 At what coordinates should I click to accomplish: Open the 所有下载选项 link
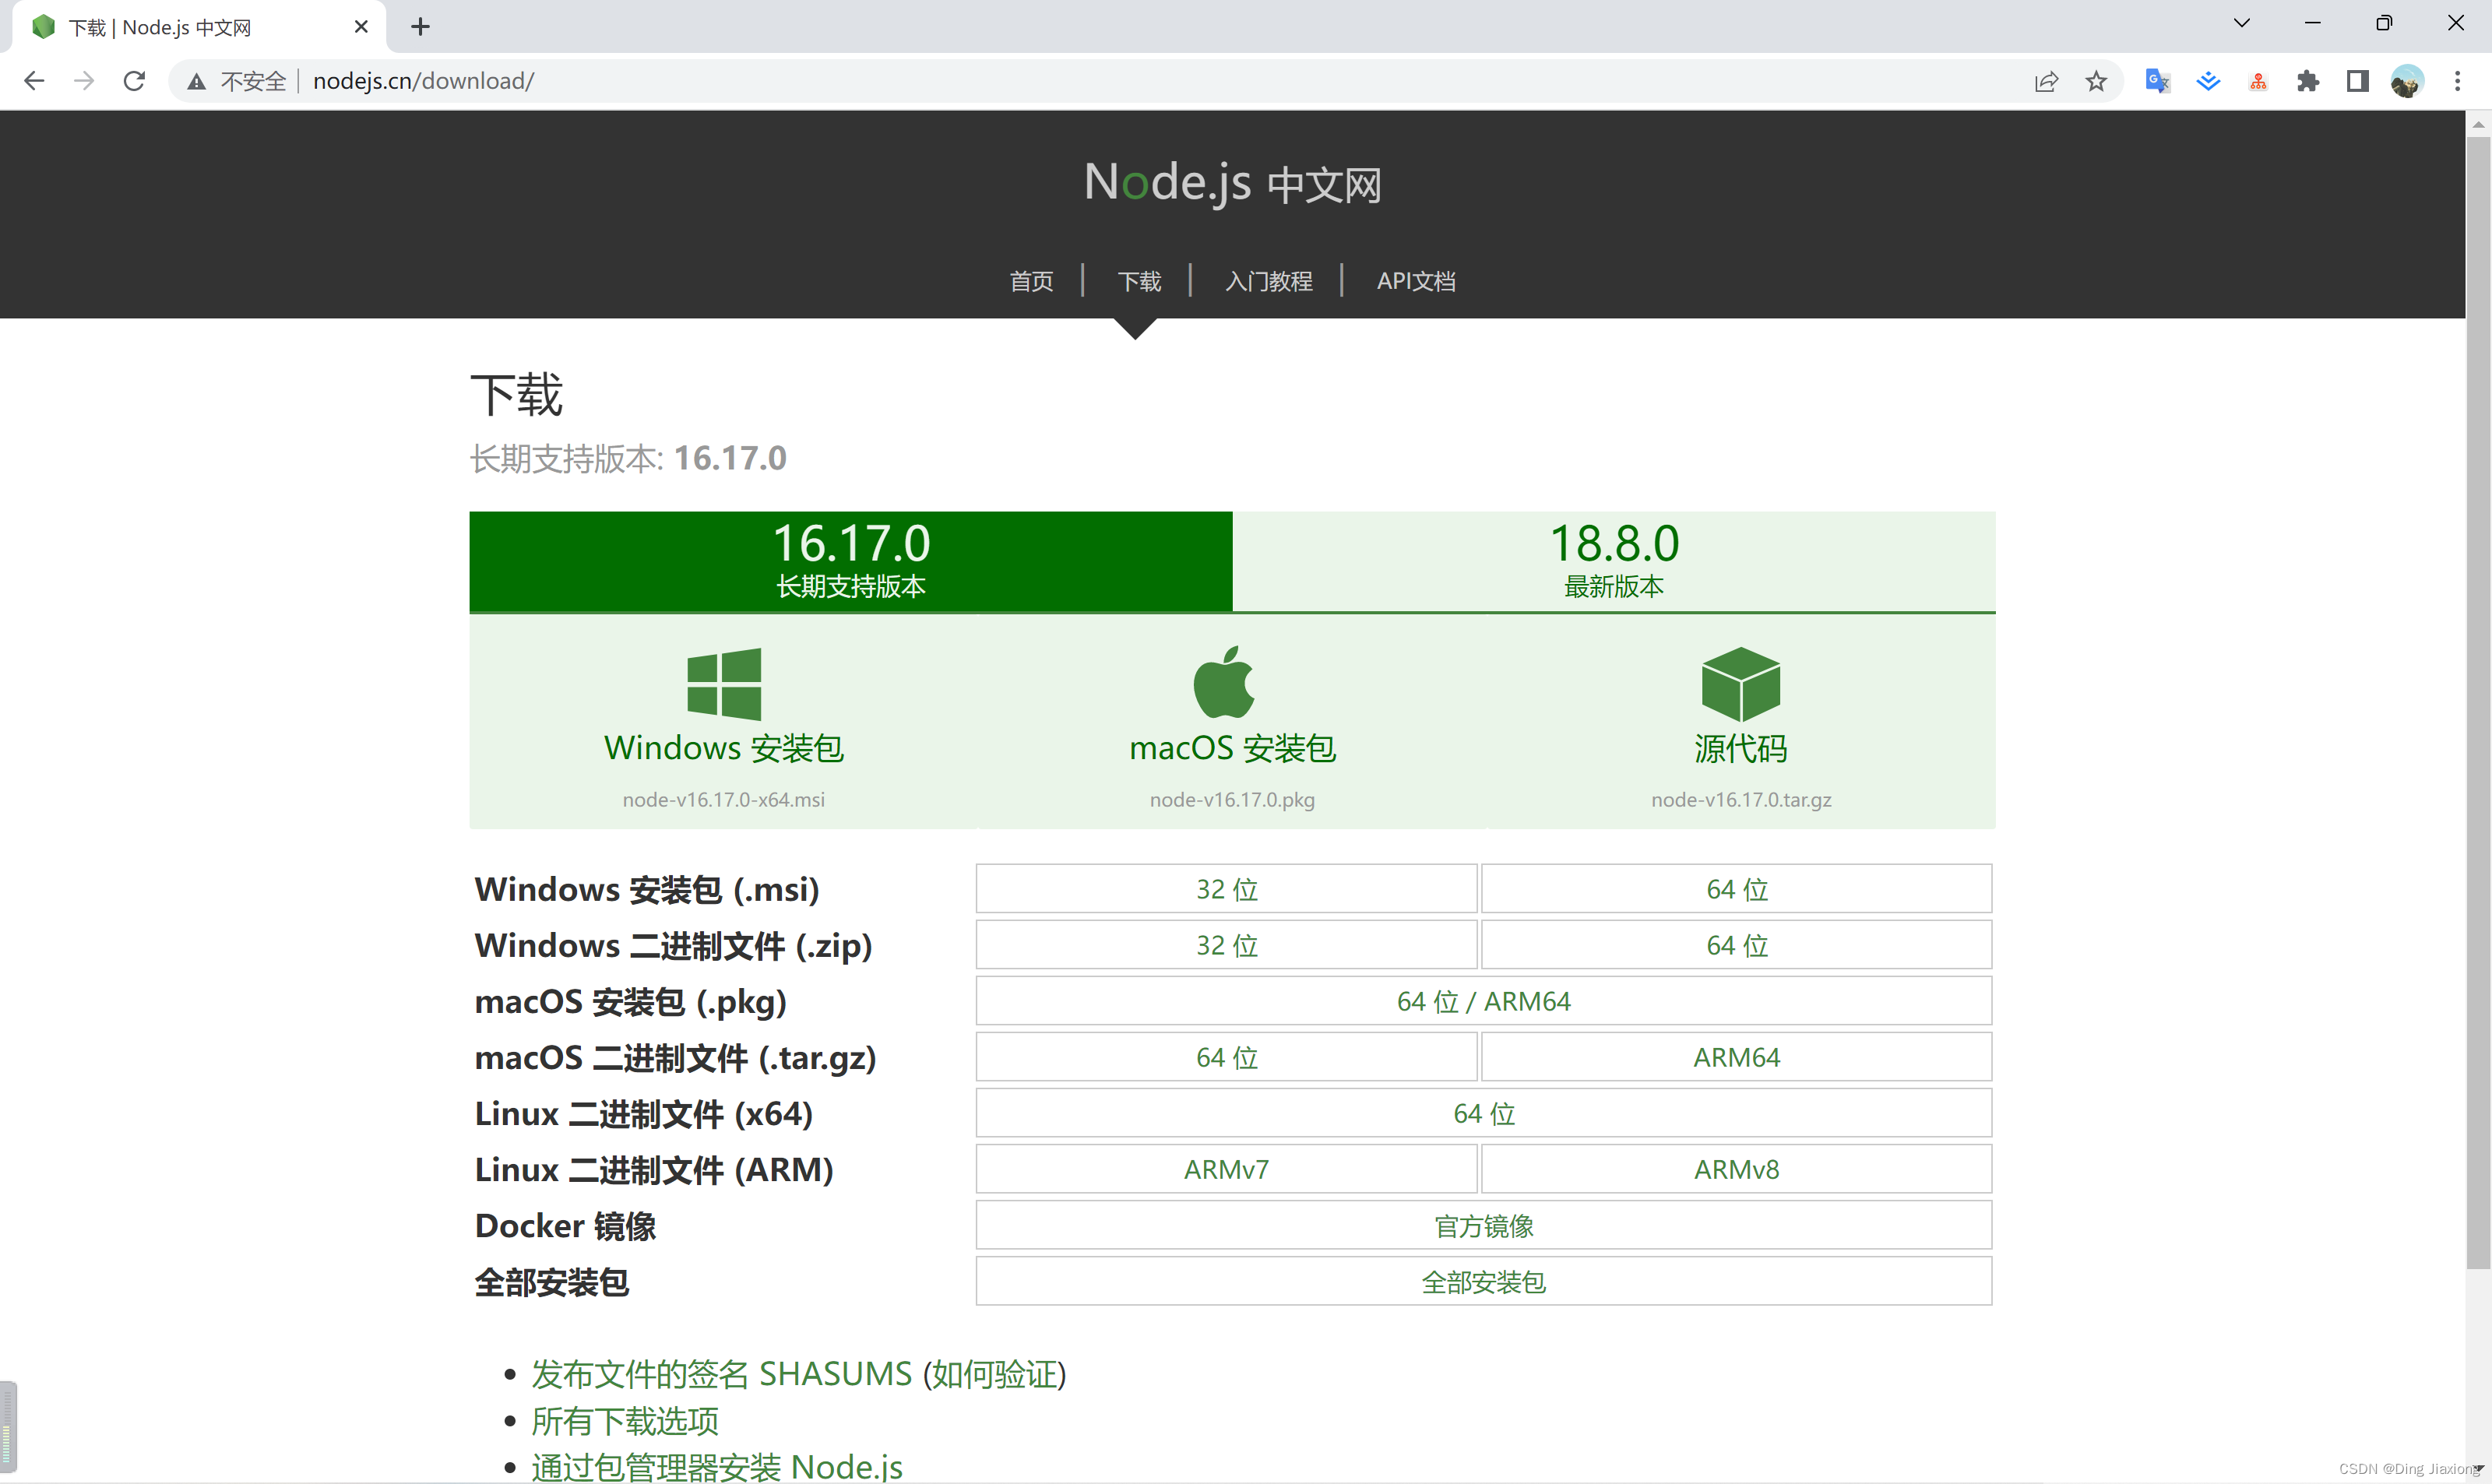tap(624, 1421)
